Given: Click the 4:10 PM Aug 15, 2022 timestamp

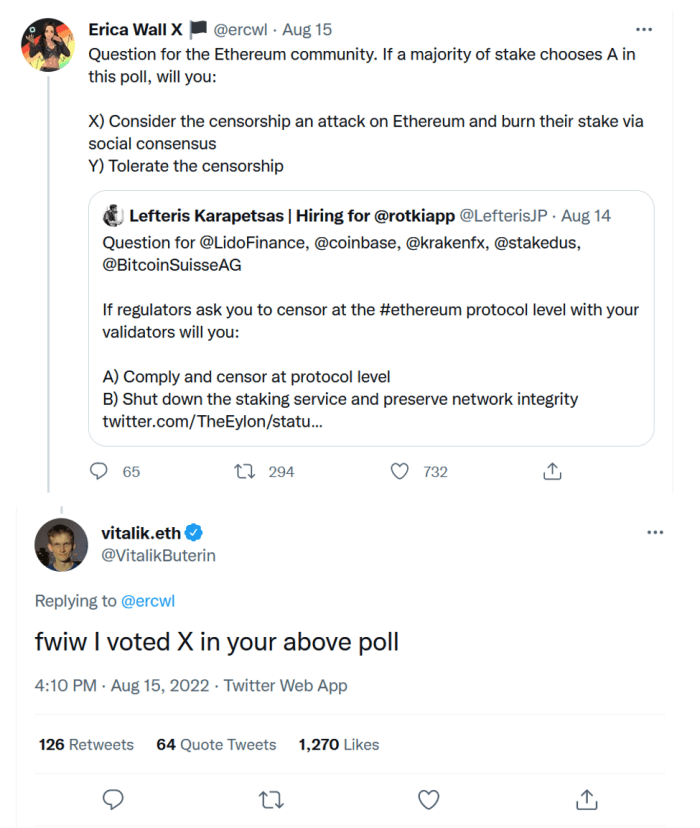Looking at the screenshot, I should tap(122, 686).
